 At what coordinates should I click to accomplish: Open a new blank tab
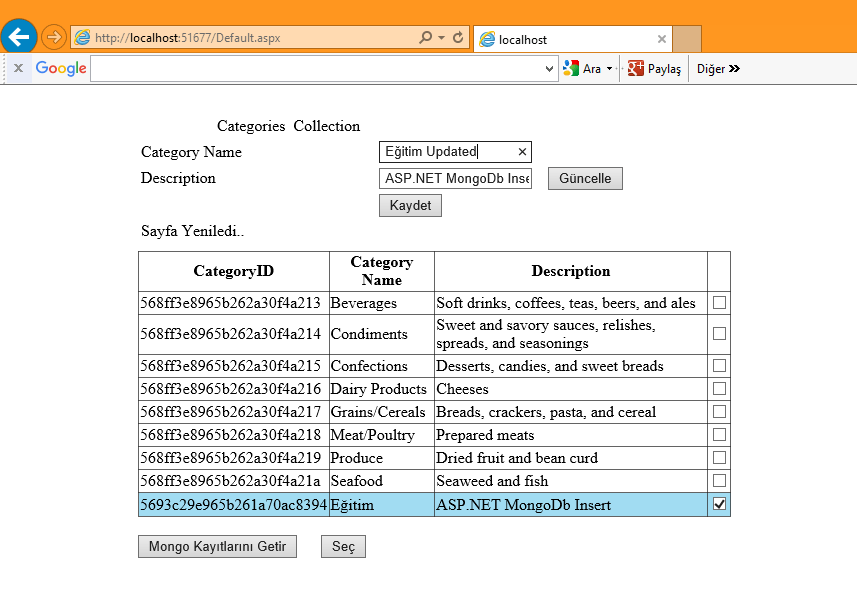point(687,39)
